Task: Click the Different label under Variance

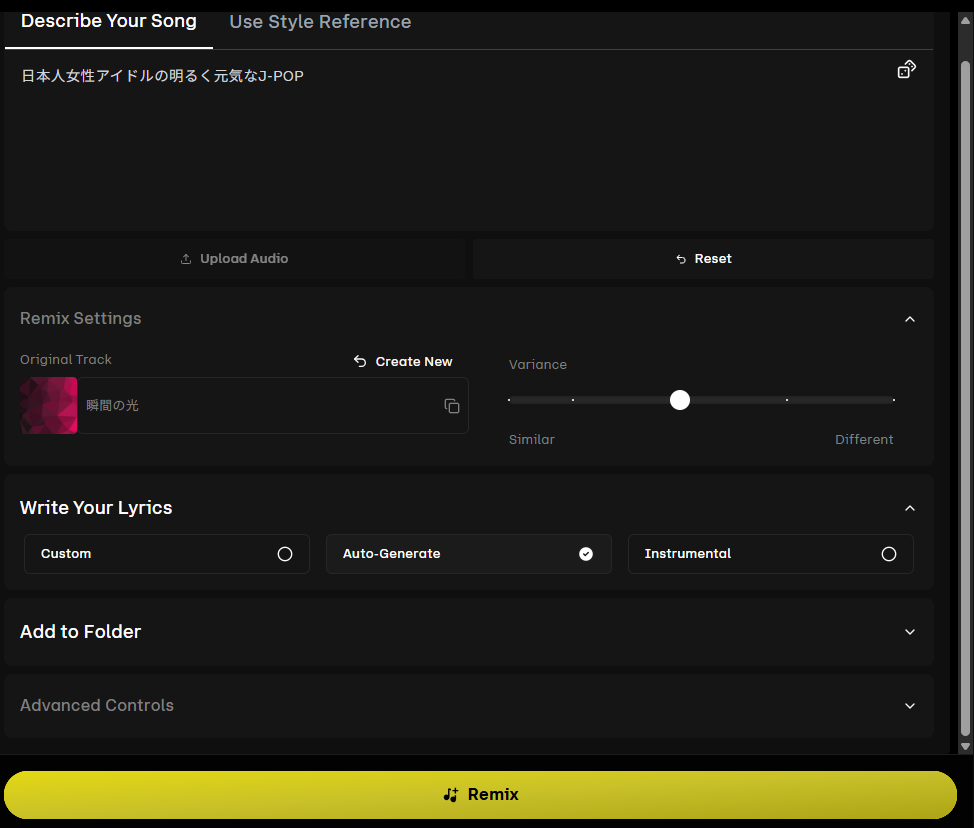Action: pyautogui.click(x=863, y=440)
